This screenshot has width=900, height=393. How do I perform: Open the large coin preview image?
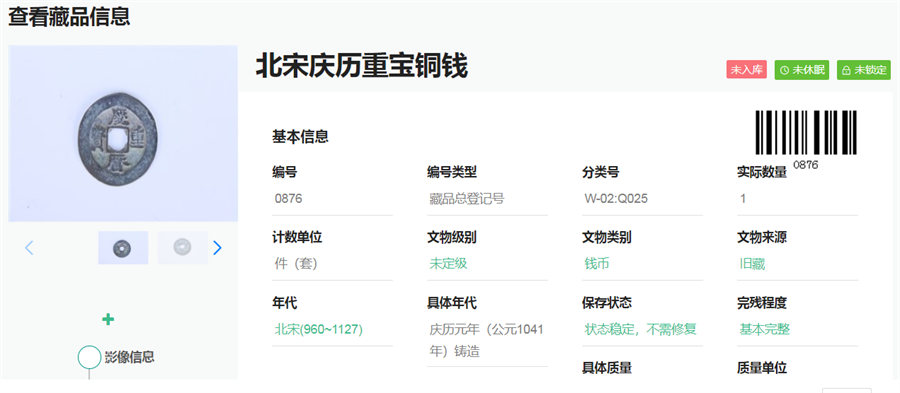point(123,133)
